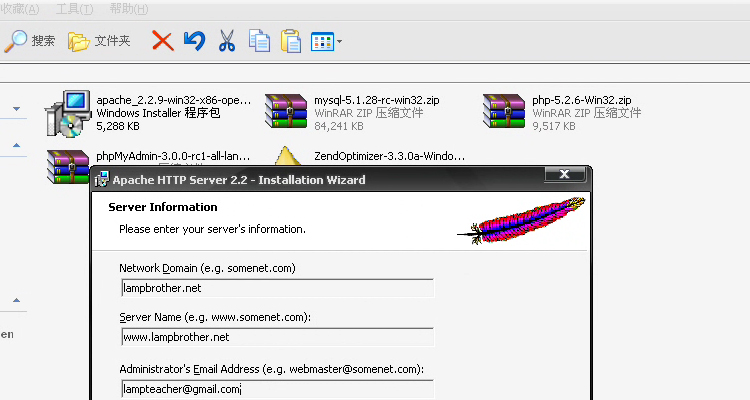Close the Apache Installation Wizard dialog
750x400 pixels.
[565, 174]
